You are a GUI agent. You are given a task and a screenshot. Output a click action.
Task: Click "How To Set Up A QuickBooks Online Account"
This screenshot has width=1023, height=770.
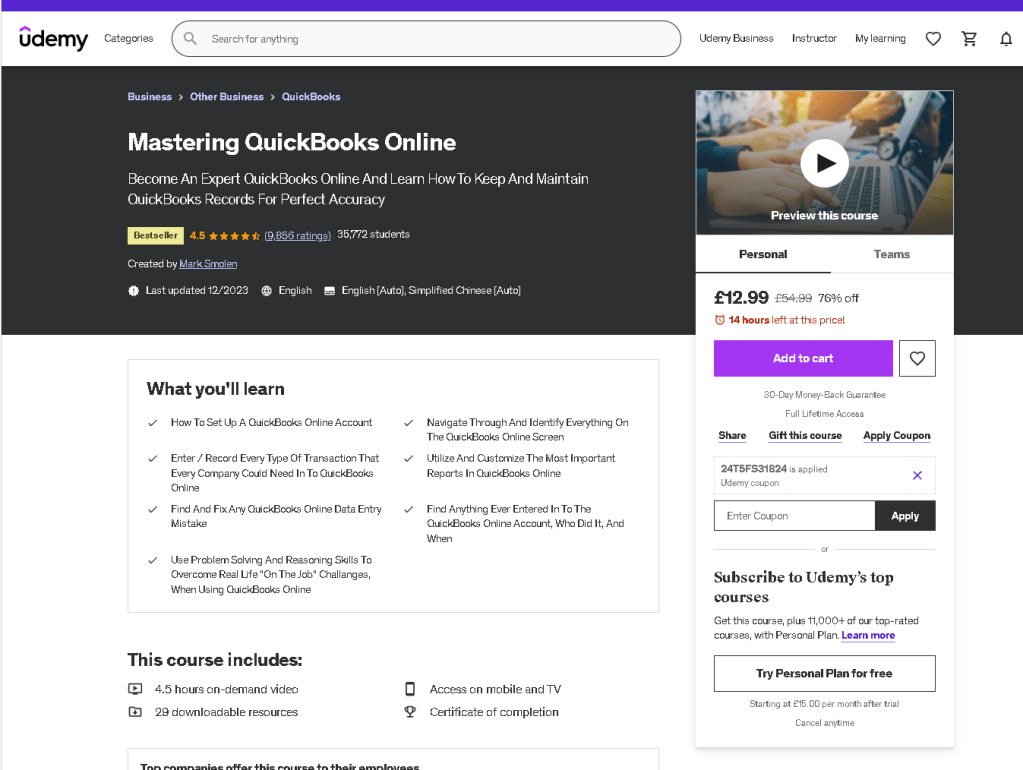[271, 422]
